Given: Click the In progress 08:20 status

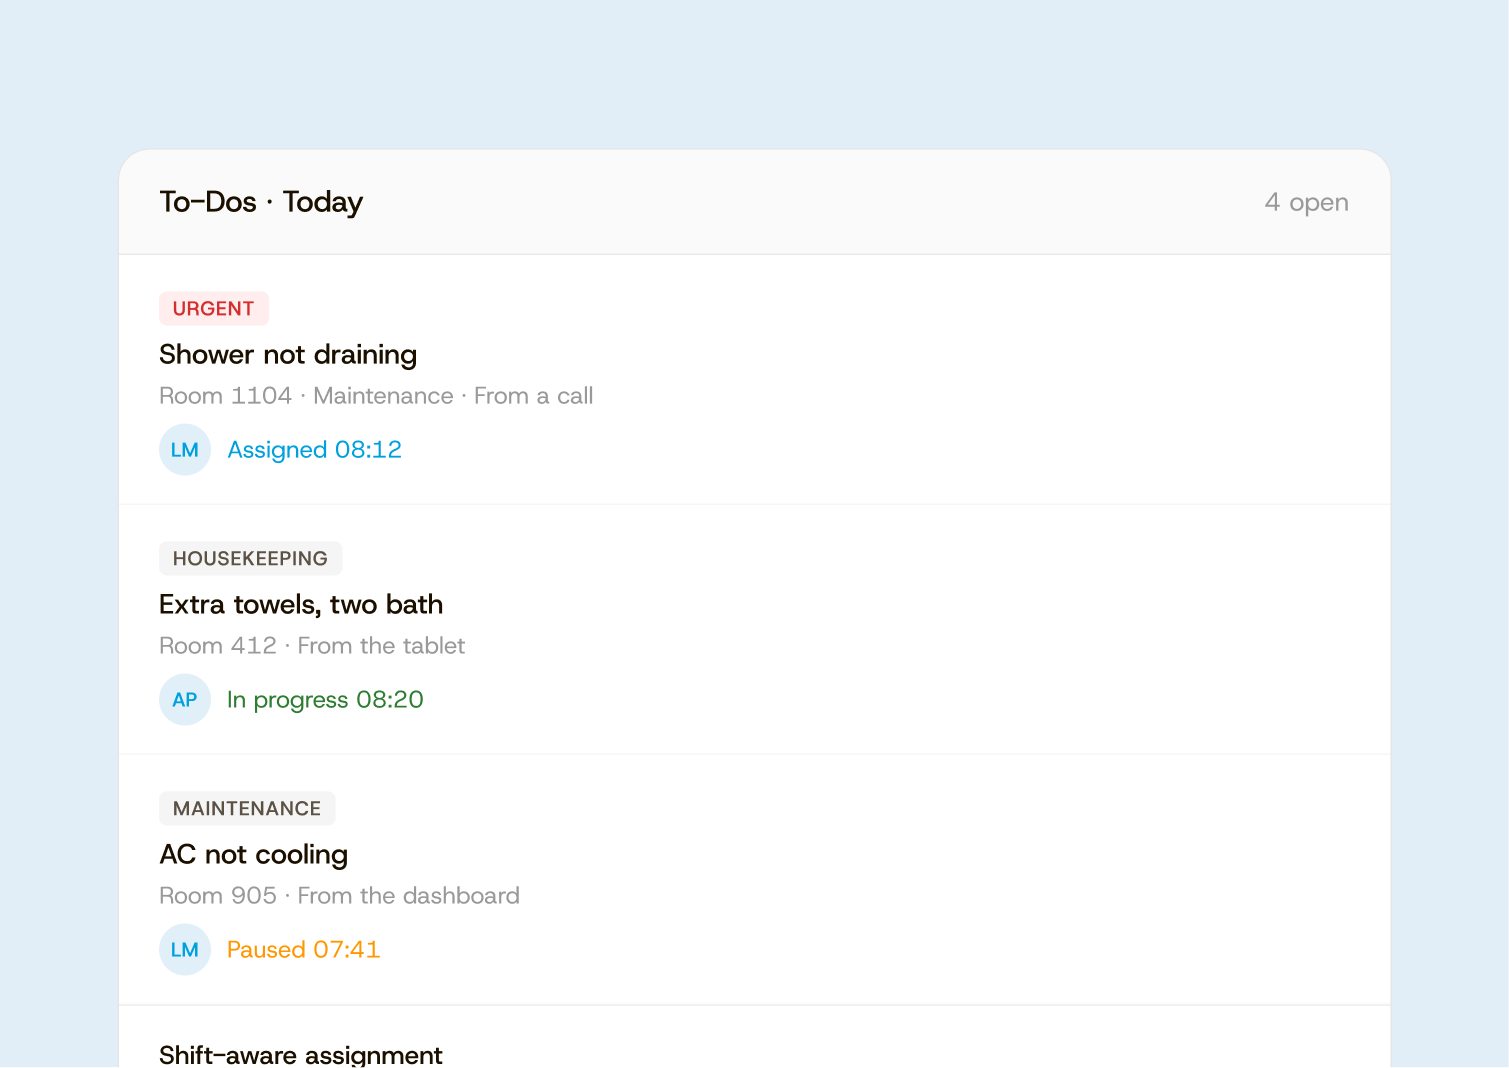Looking at the screenshot, I should coord(325,700).
